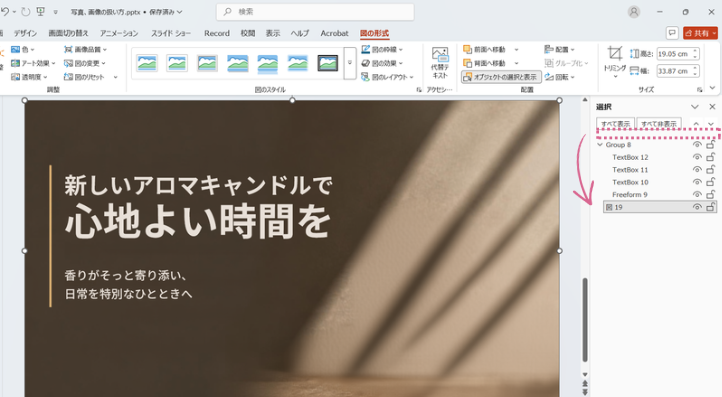Viewport: 722px width, 397px height.
Task: Open the Acrobat tab
Action: [334, 33]
